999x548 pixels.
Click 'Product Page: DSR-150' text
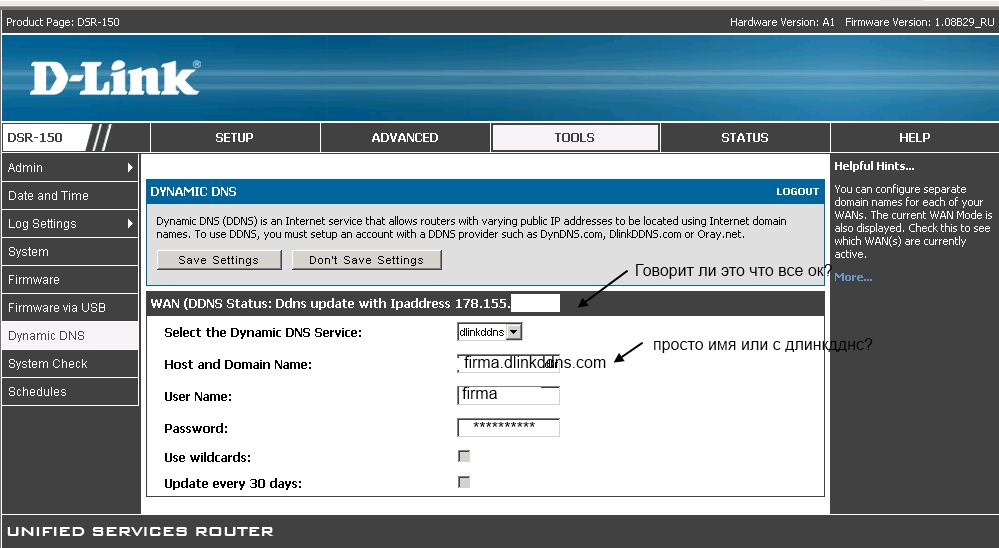click(x=62, y=22)
